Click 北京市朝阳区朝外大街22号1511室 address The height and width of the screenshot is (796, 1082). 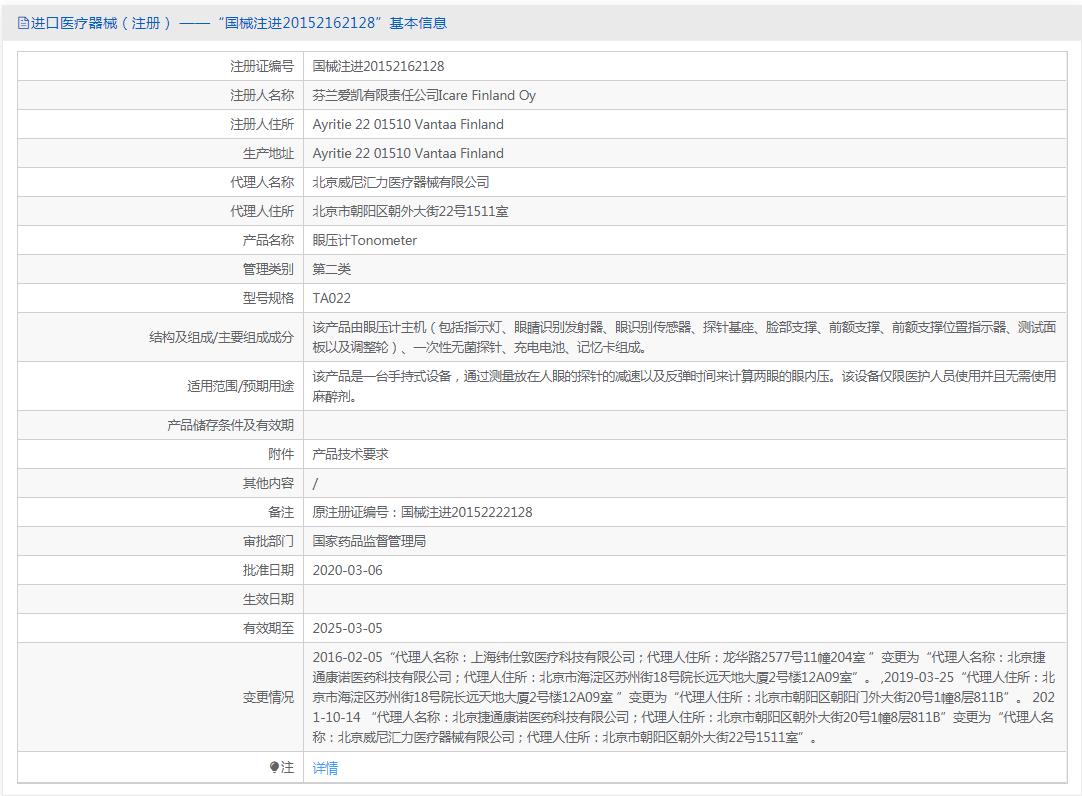(411, 211)
